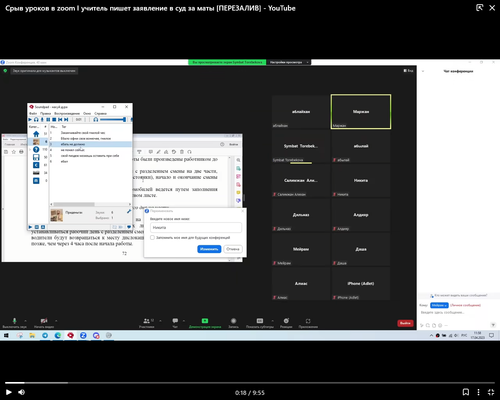Open the Файл menu in Soundpad
Image resolution: width=500 pixels, height=400 pixels.
coord(33,113)
